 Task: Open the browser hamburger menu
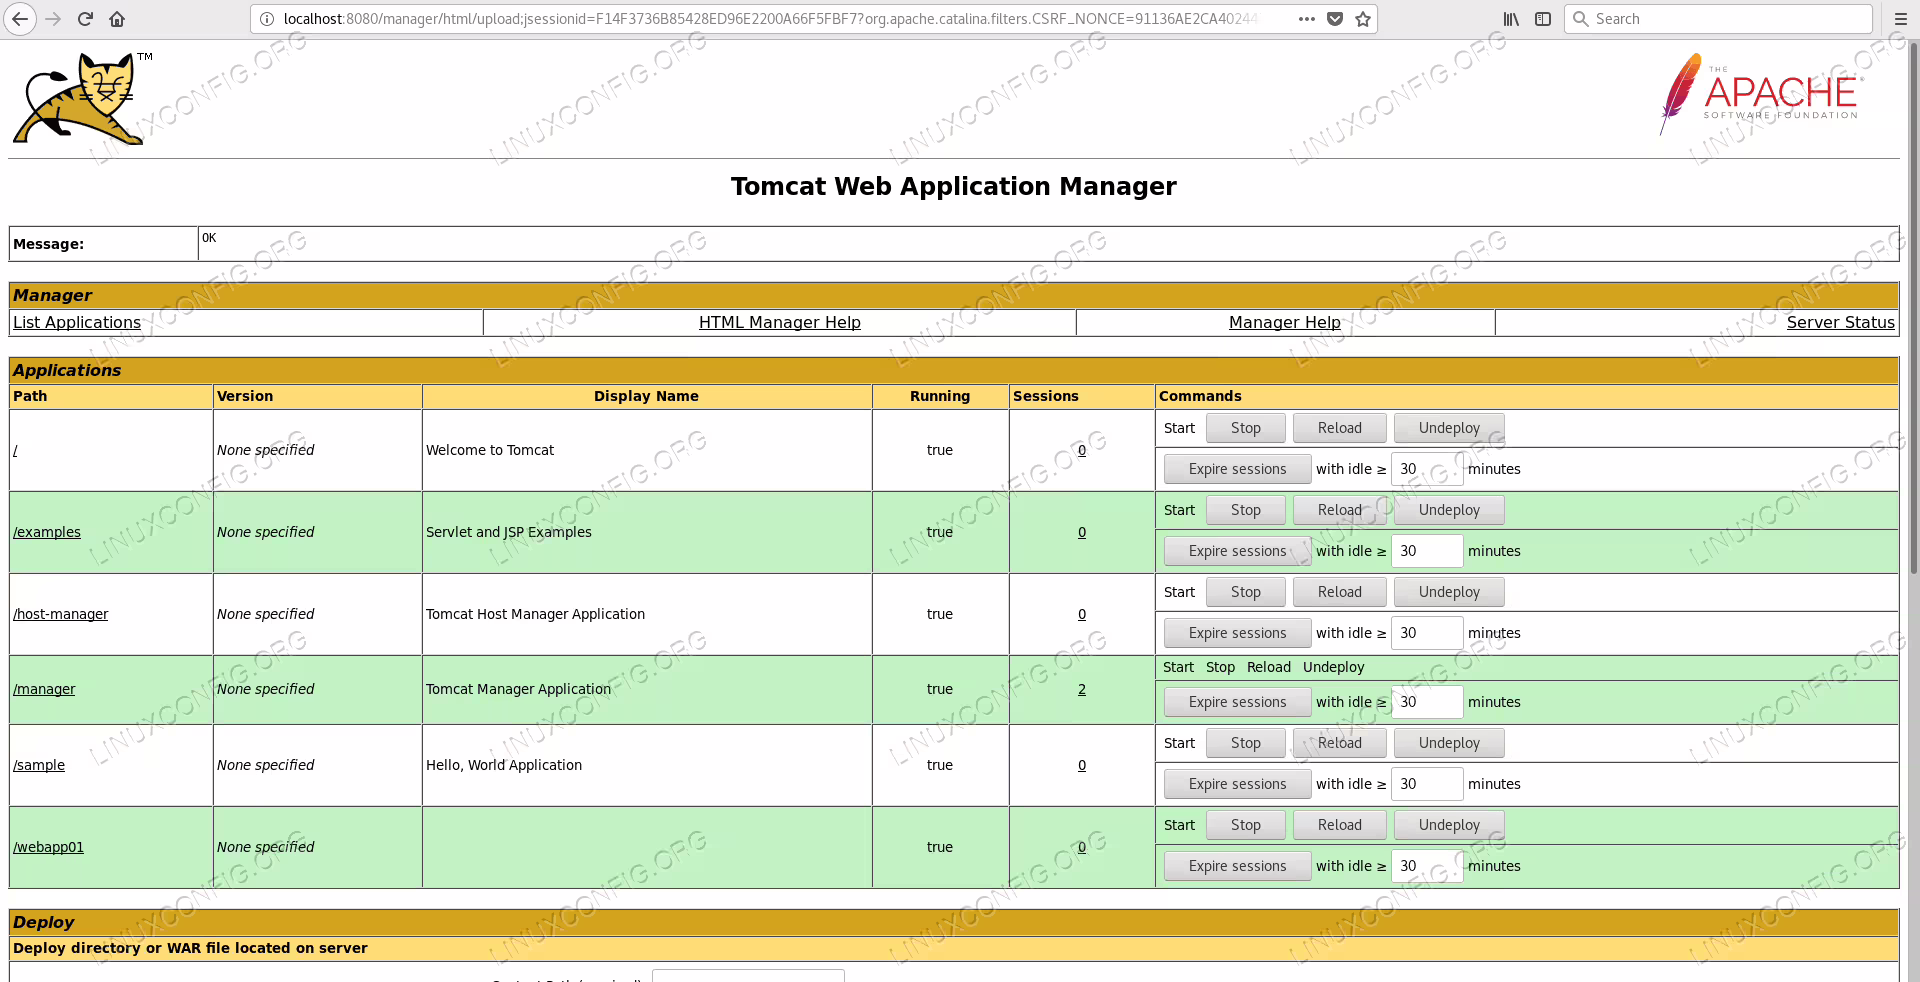(1901, 19)
